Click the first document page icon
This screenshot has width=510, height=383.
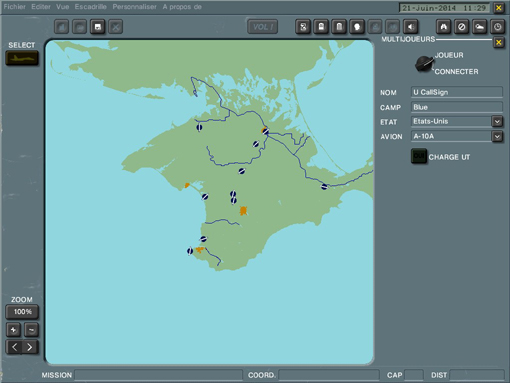[321, 27]
